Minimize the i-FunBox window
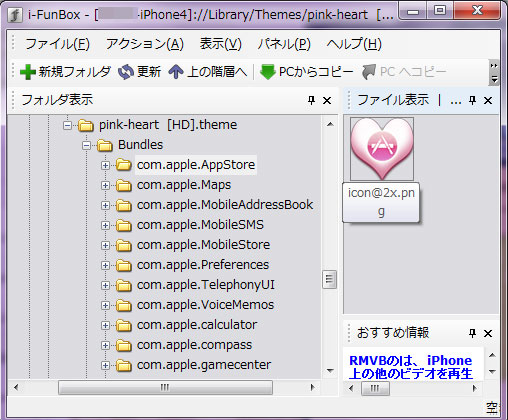 (x=413, y=12)
